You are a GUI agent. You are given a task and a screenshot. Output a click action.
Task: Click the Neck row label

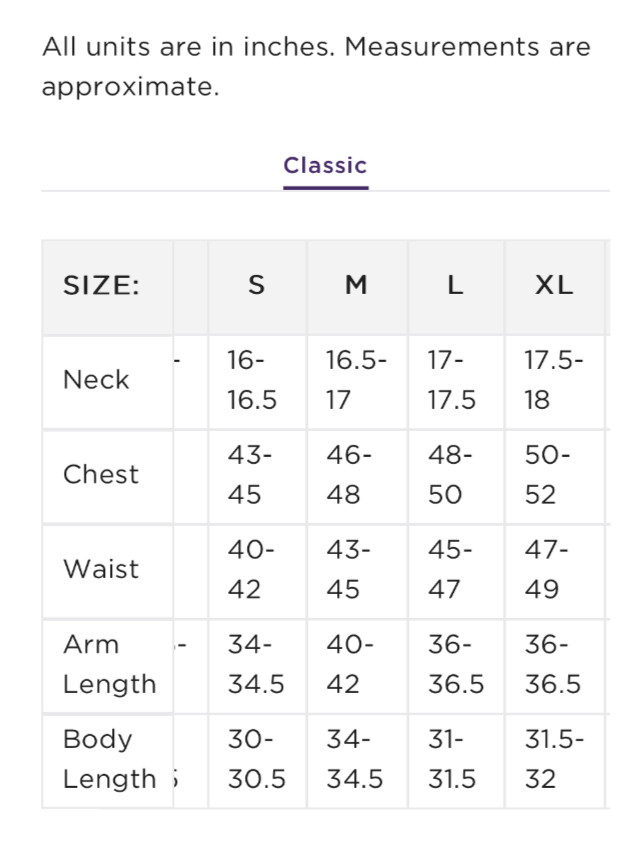pyautogui.click(x=96, y=380)
